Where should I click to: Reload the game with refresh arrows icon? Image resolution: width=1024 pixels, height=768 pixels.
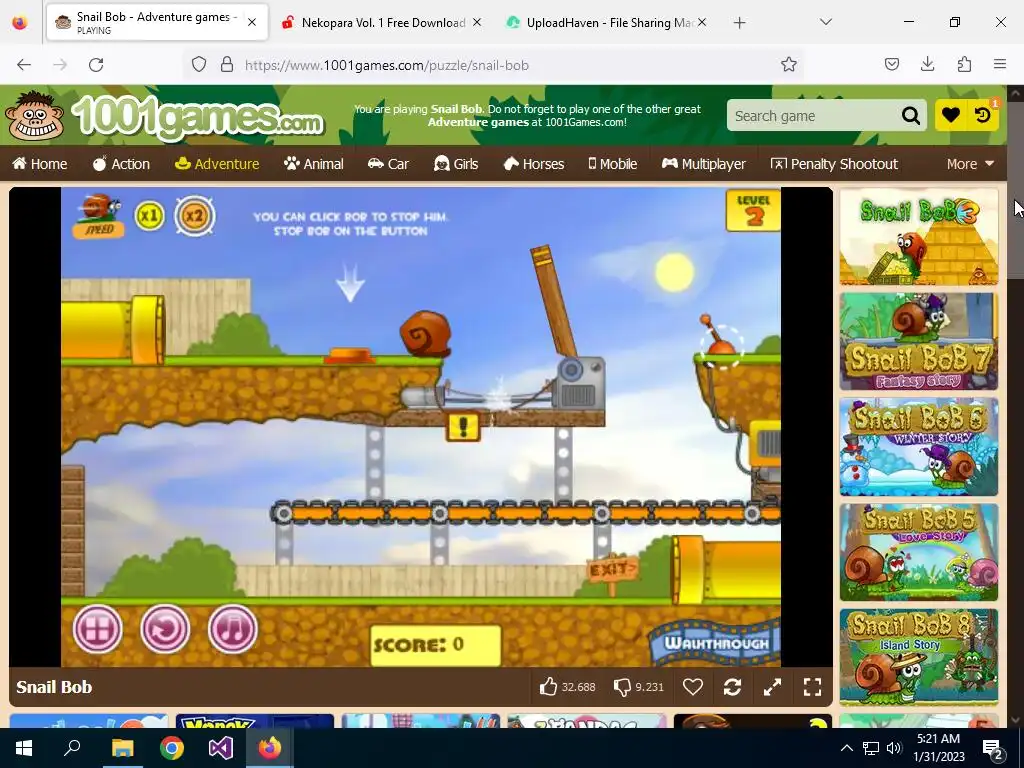pyautogui.click(x=732, y=686)
